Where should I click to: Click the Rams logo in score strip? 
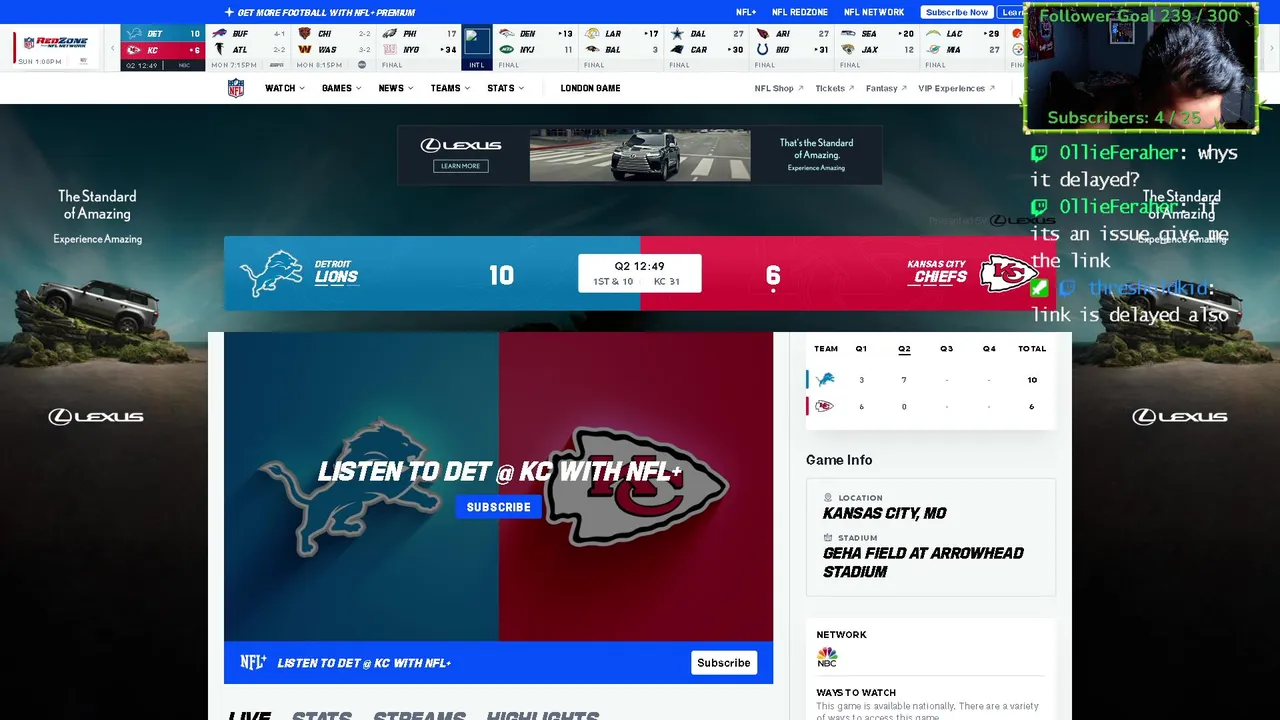click(592, 34)
